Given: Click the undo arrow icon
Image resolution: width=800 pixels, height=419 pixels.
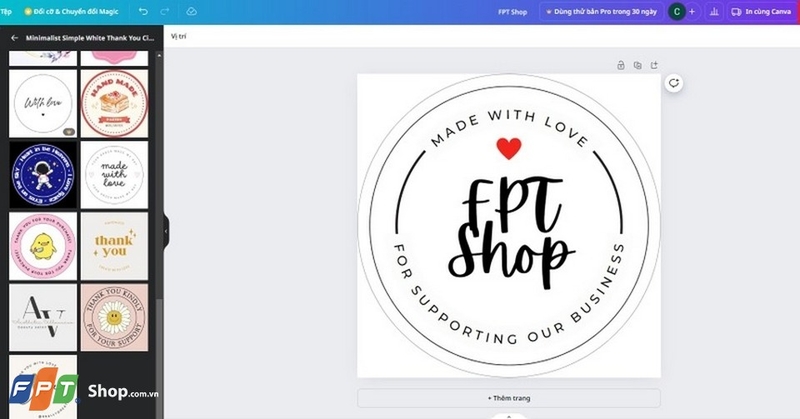Looking at the screenshot, I should 143,11.
